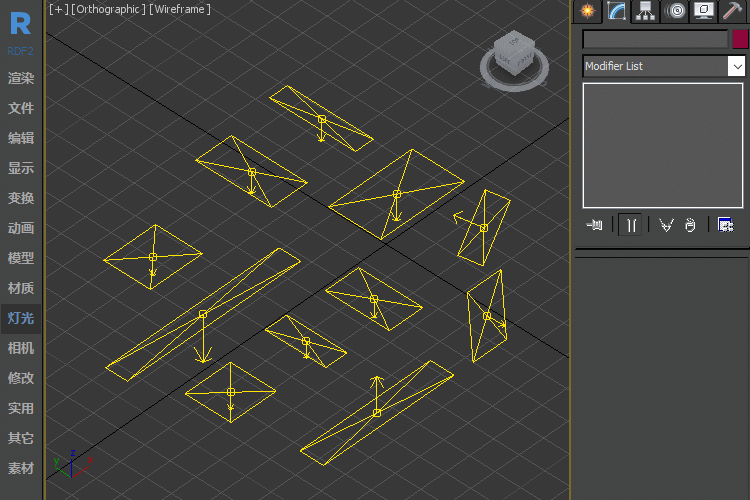Click Remove Modifier from stack icon

[x=690, y=224]
